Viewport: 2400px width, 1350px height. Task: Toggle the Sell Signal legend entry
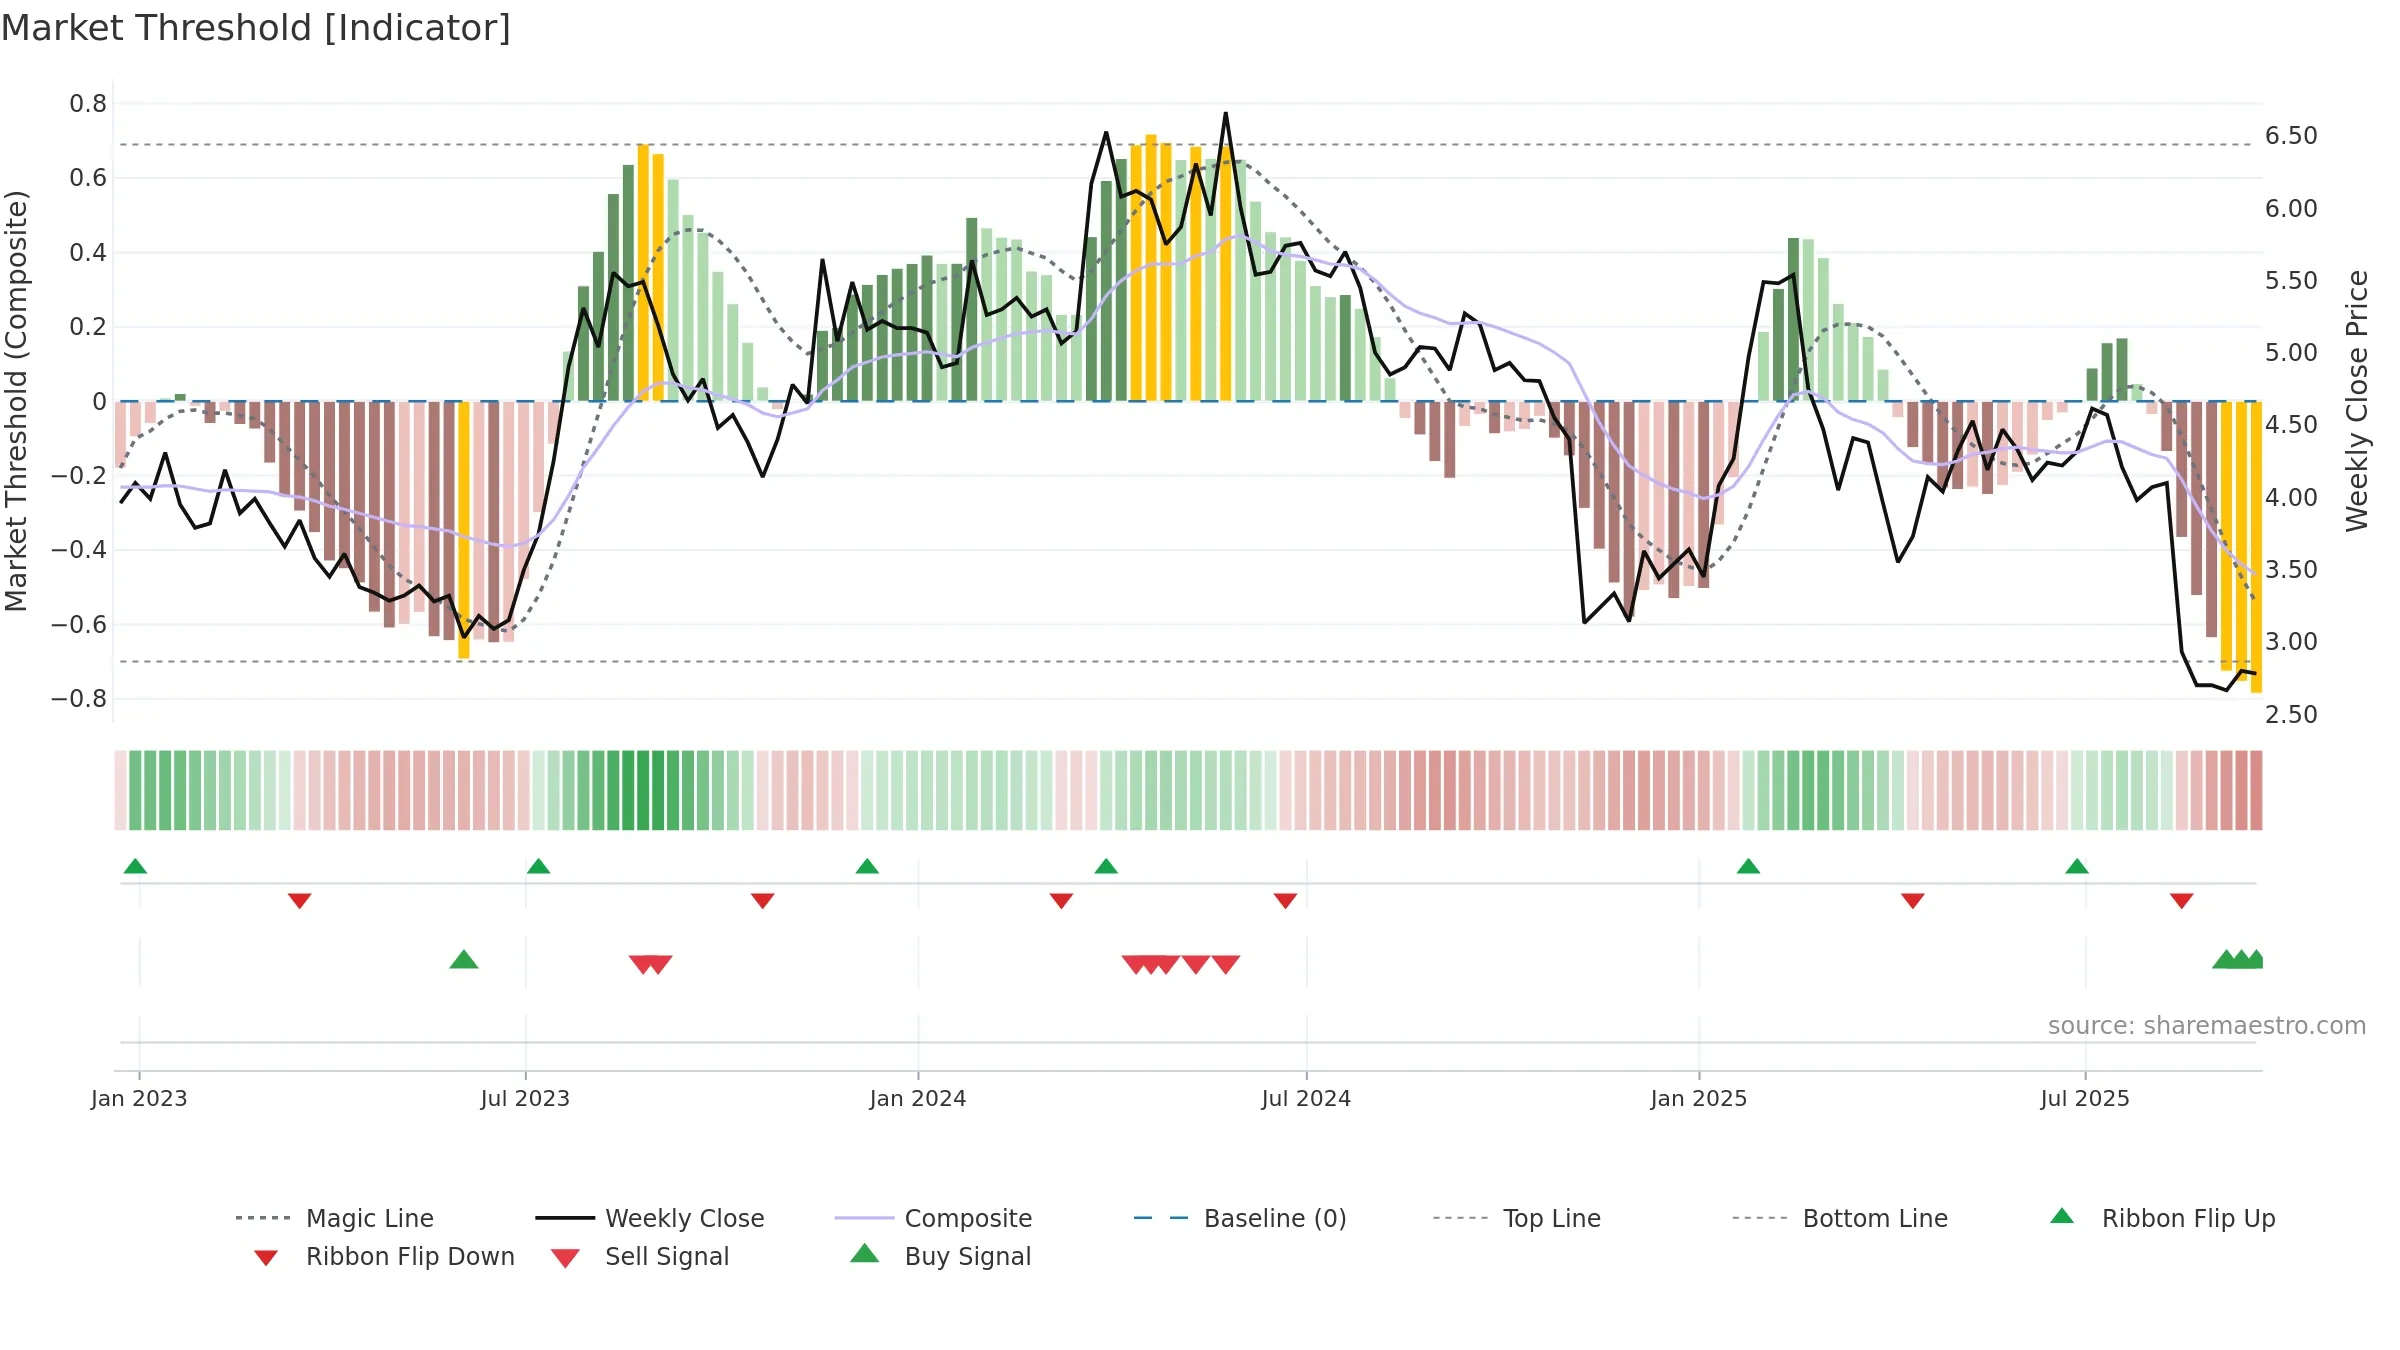640,1256
